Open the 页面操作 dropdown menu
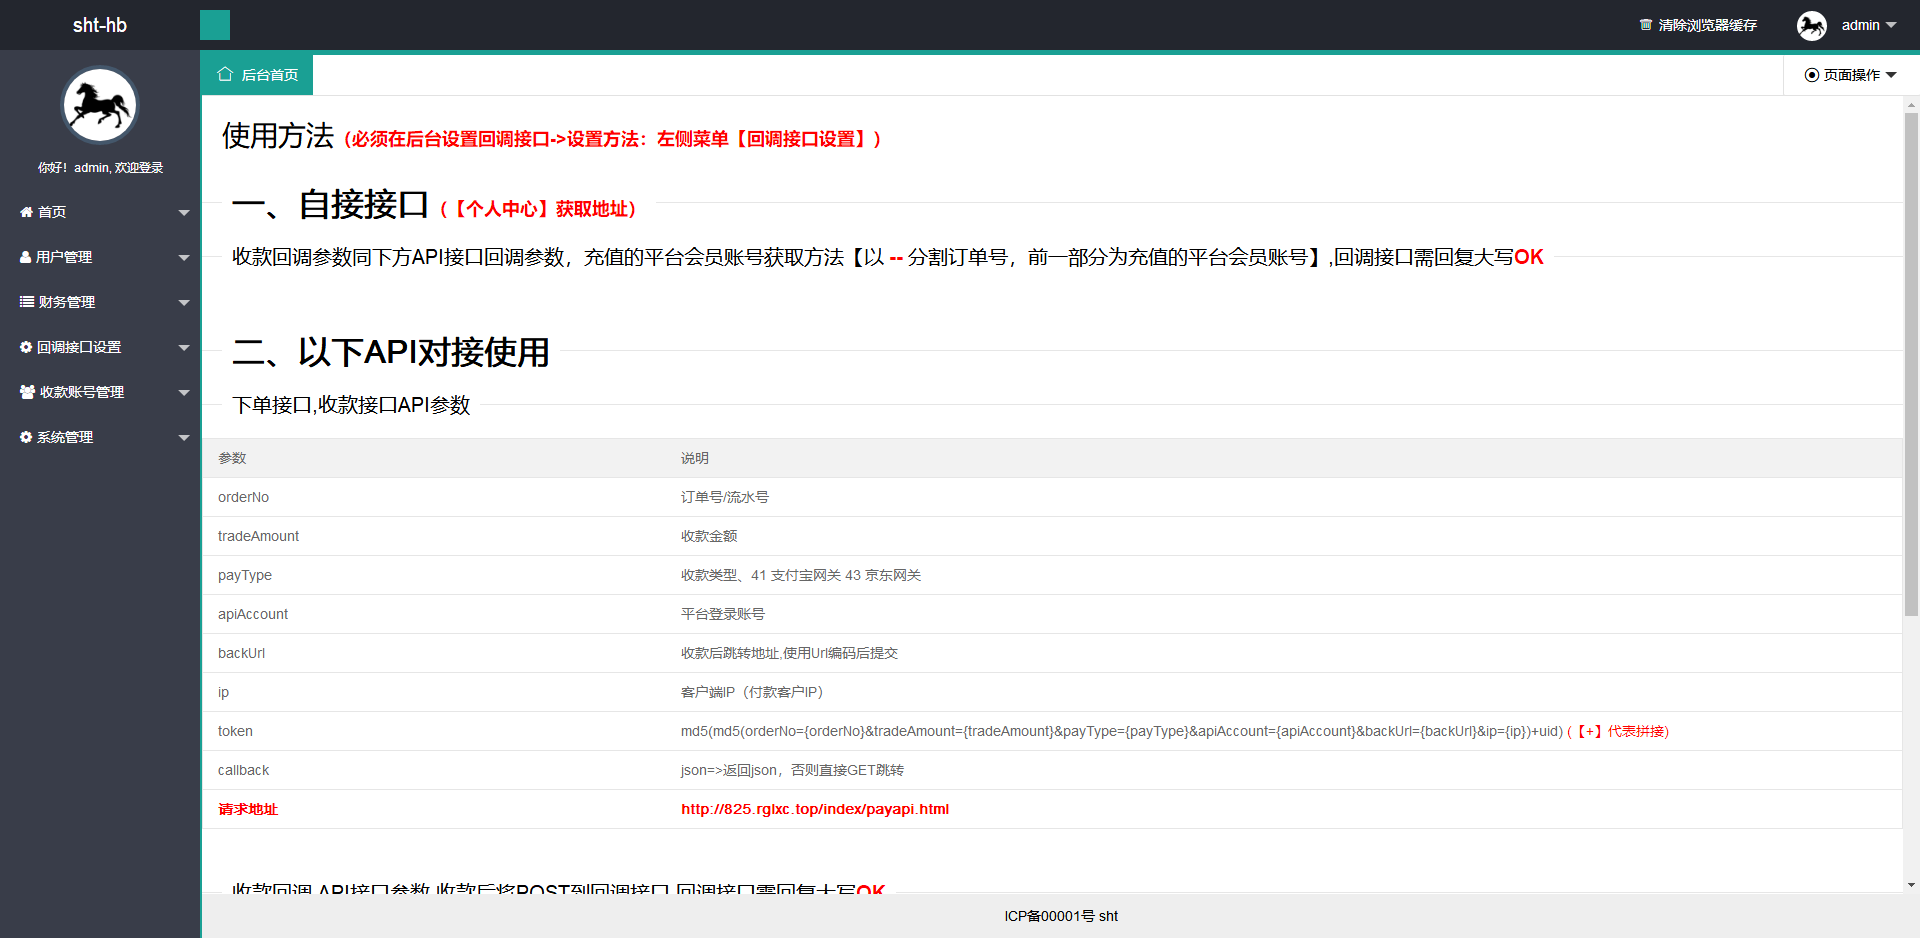The image size is (1920, 938). click(1849, 74)
